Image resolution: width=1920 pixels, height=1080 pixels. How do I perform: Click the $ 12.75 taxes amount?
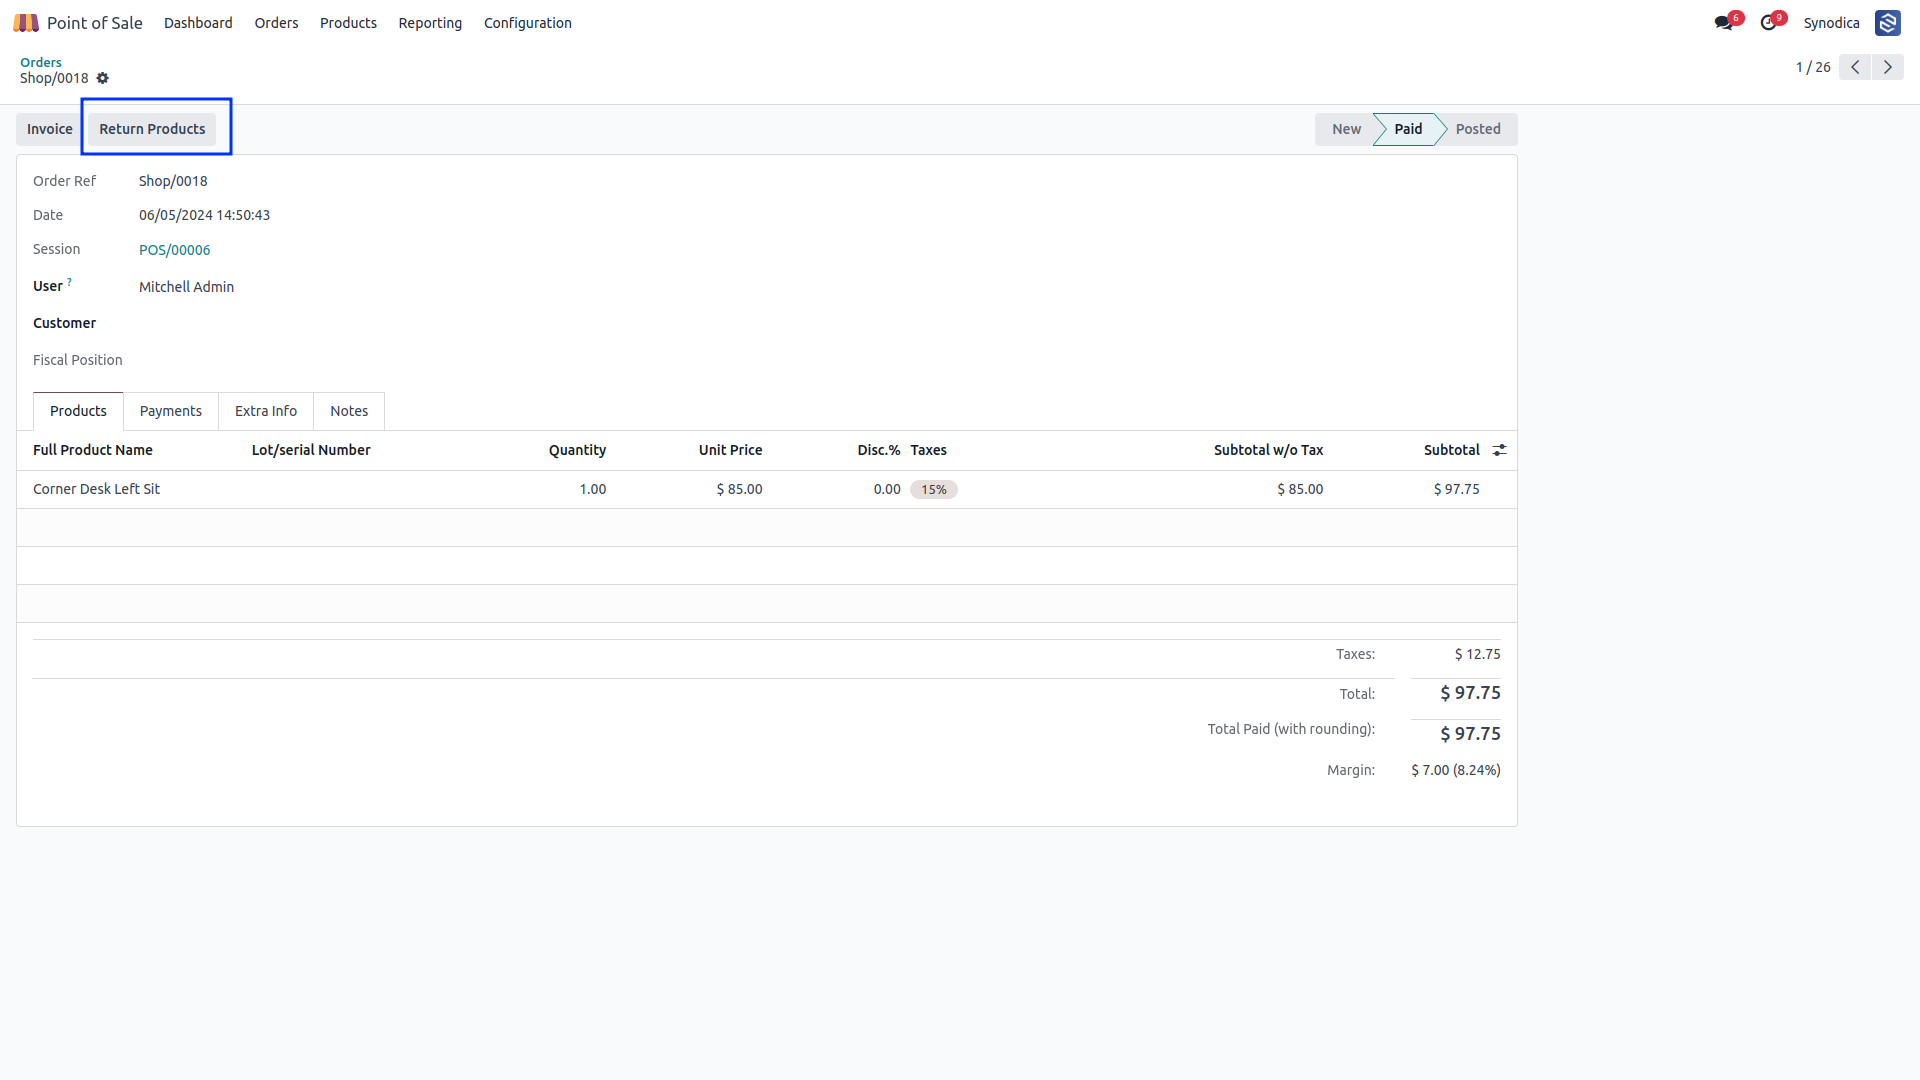tap(1478, 654)
